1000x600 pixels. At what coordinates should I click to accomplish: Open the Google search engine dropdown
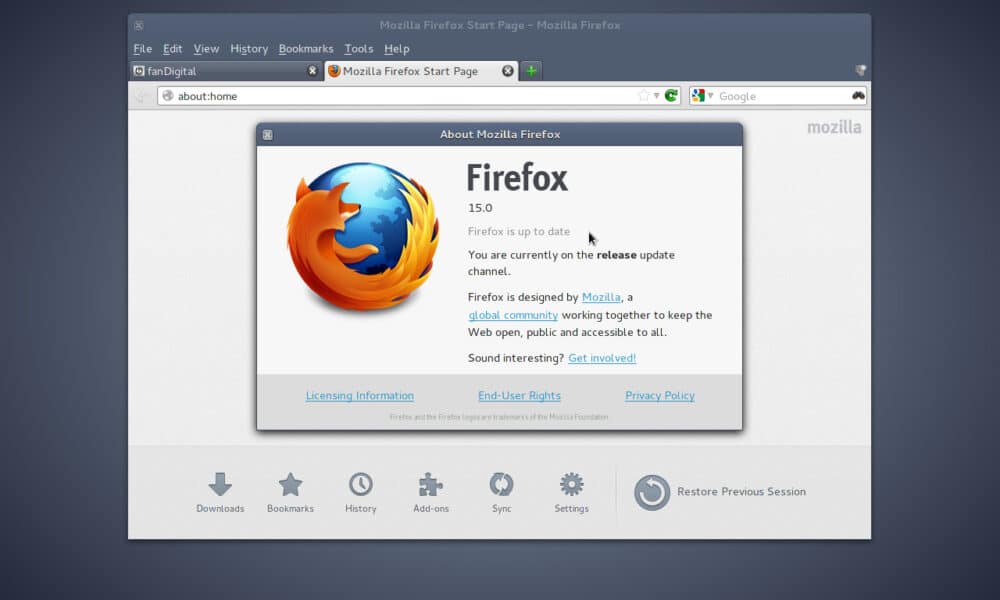click(702, 96)
